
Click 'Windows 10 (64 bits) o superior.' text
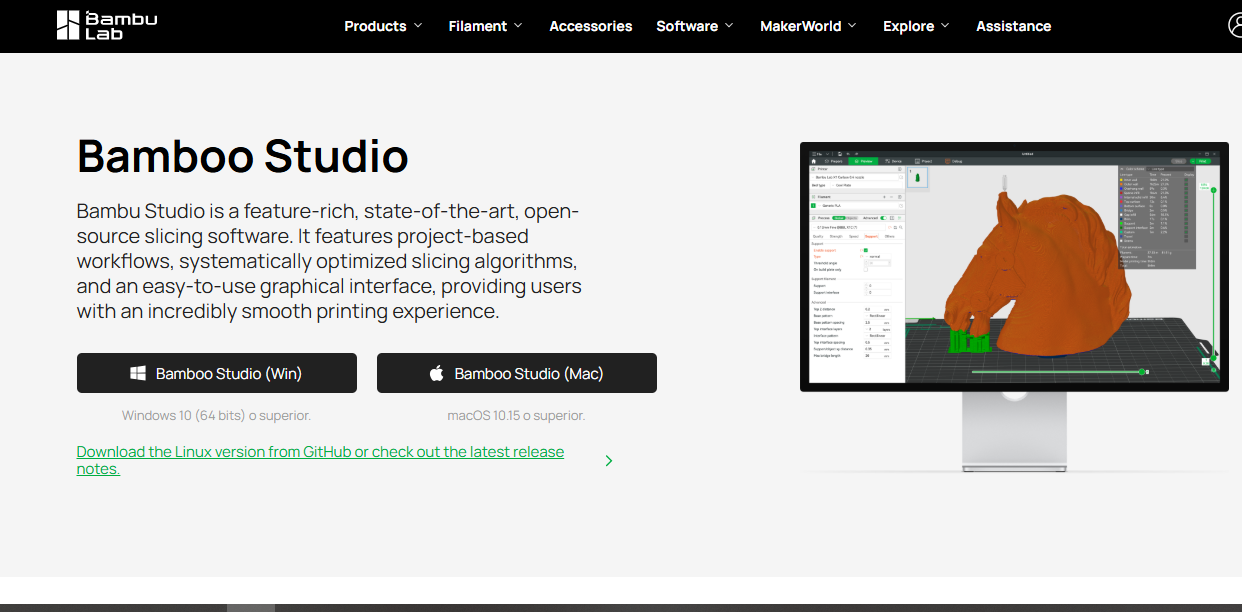[217, 415]
